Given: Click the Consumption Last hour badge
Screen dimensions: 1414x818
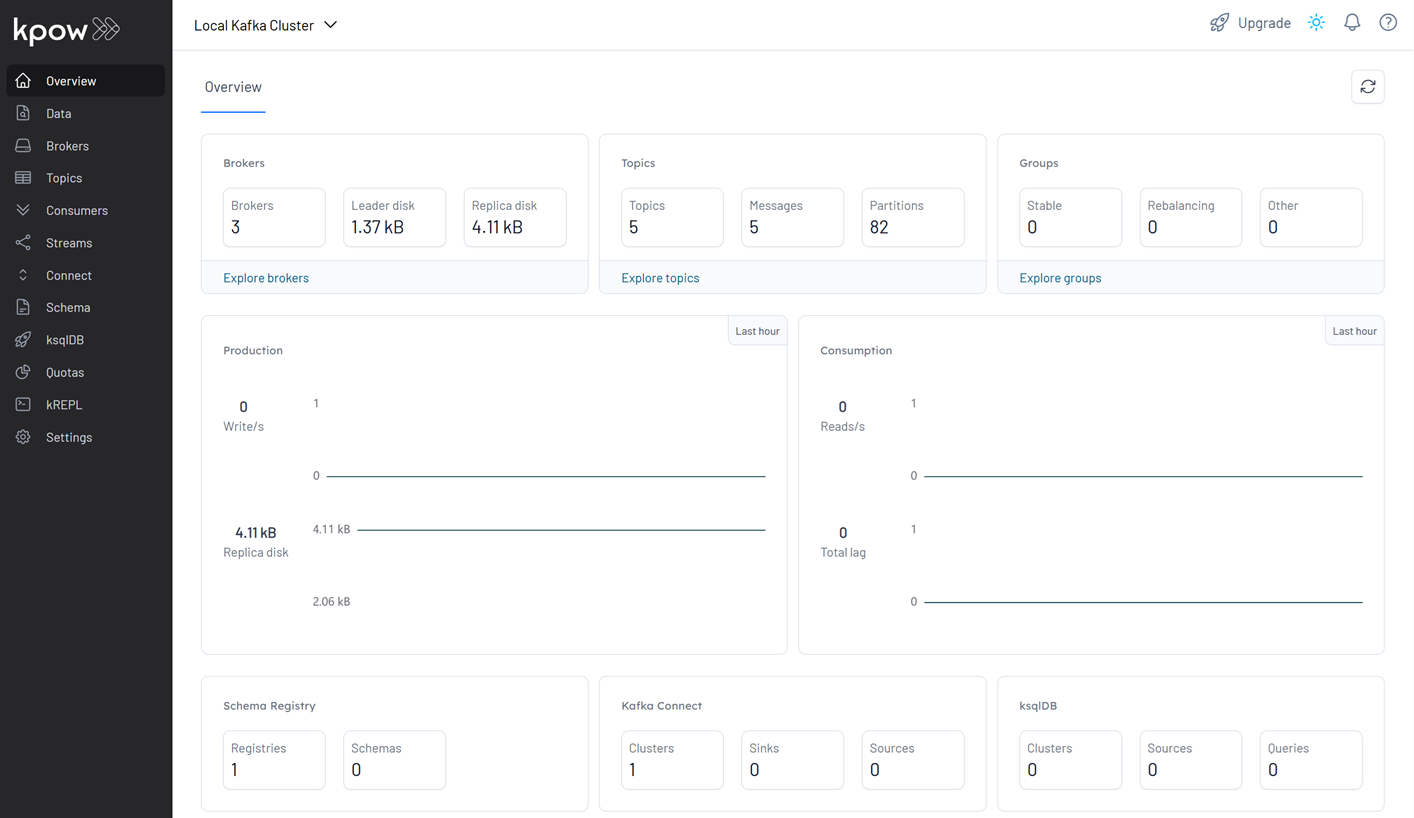Looking at the screenshot, I should (x=1354, y=331).
